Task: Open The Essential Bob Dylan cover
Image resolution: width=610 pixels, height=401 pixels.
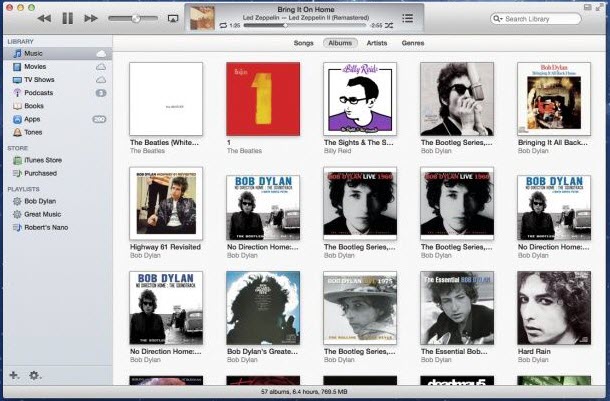Action: coord(457,308)
